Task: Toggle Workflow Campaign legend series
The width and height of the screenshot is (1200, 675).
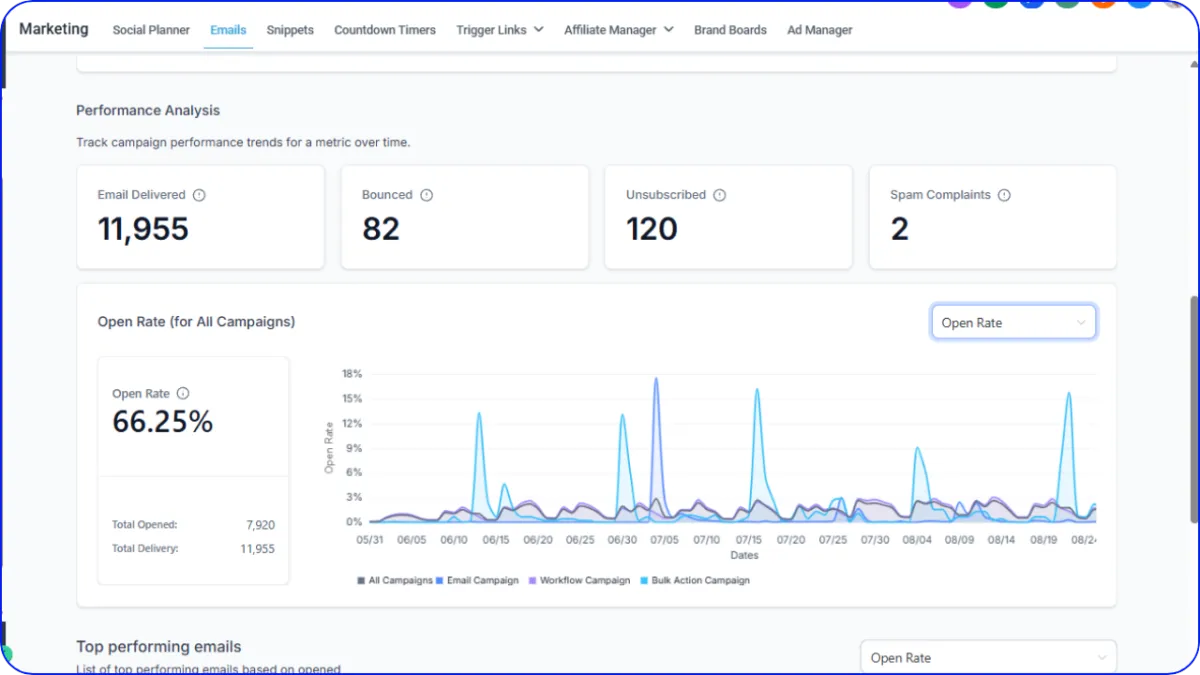Action: (580, 580)
